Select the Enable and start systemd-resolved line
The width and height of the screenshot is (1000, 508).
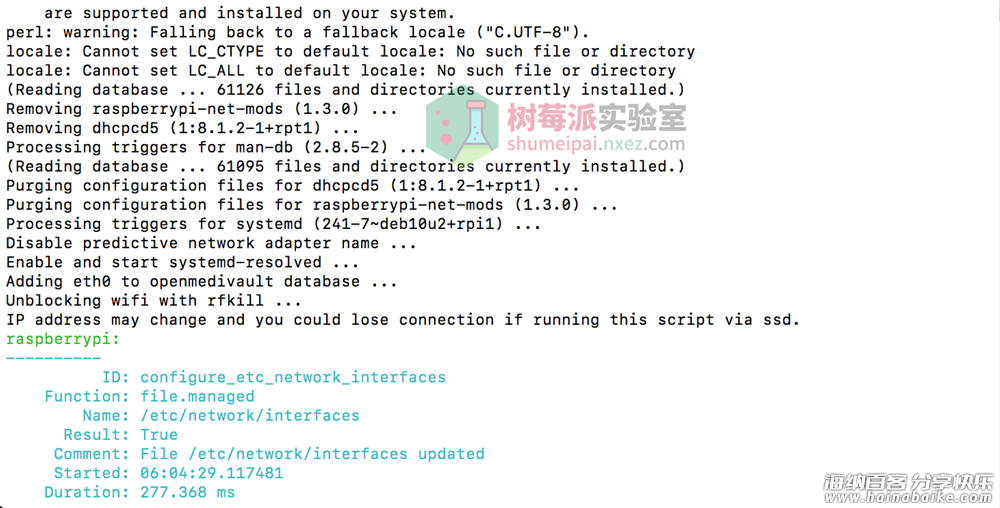click(182, 262)
